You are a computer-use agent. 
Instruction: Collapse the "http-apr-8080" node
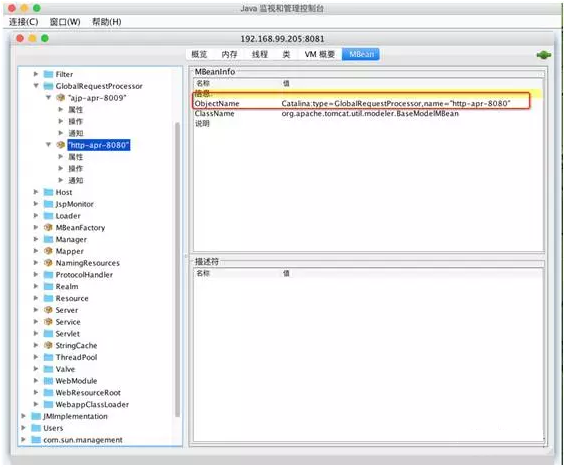point(48,145)
